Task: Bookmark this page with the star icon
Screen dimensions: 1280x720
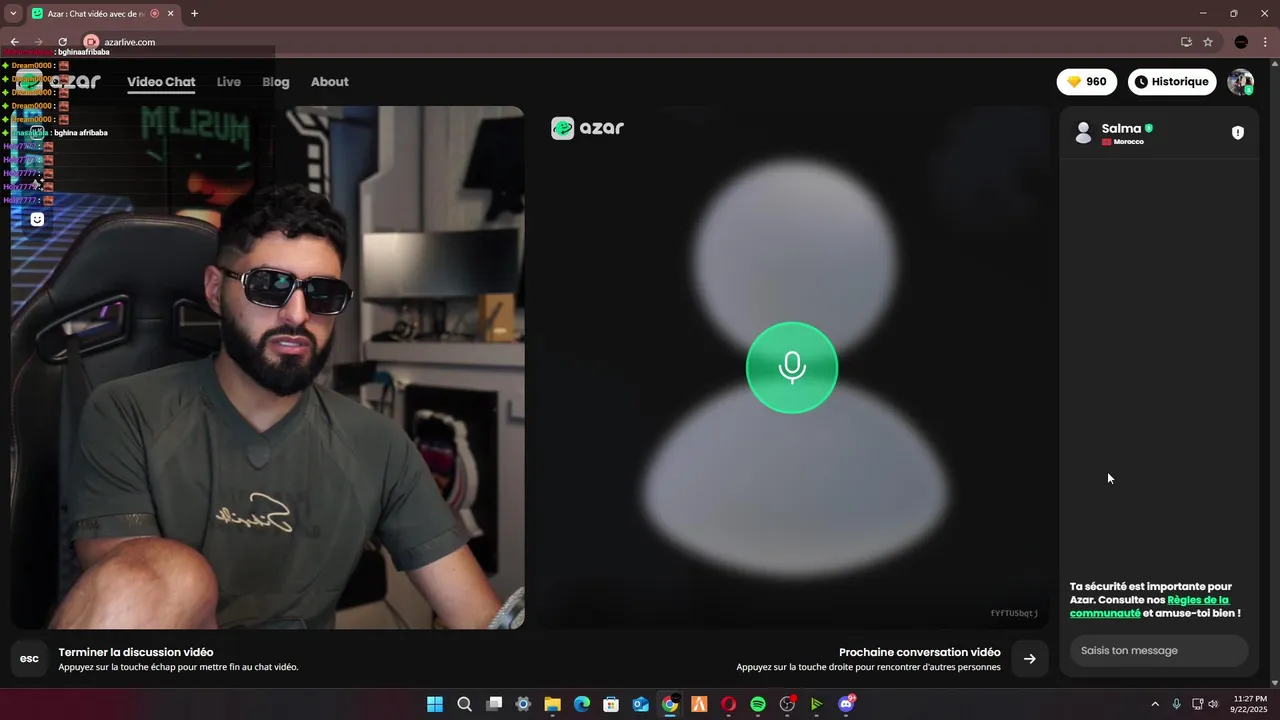Action: [1208, 42]
